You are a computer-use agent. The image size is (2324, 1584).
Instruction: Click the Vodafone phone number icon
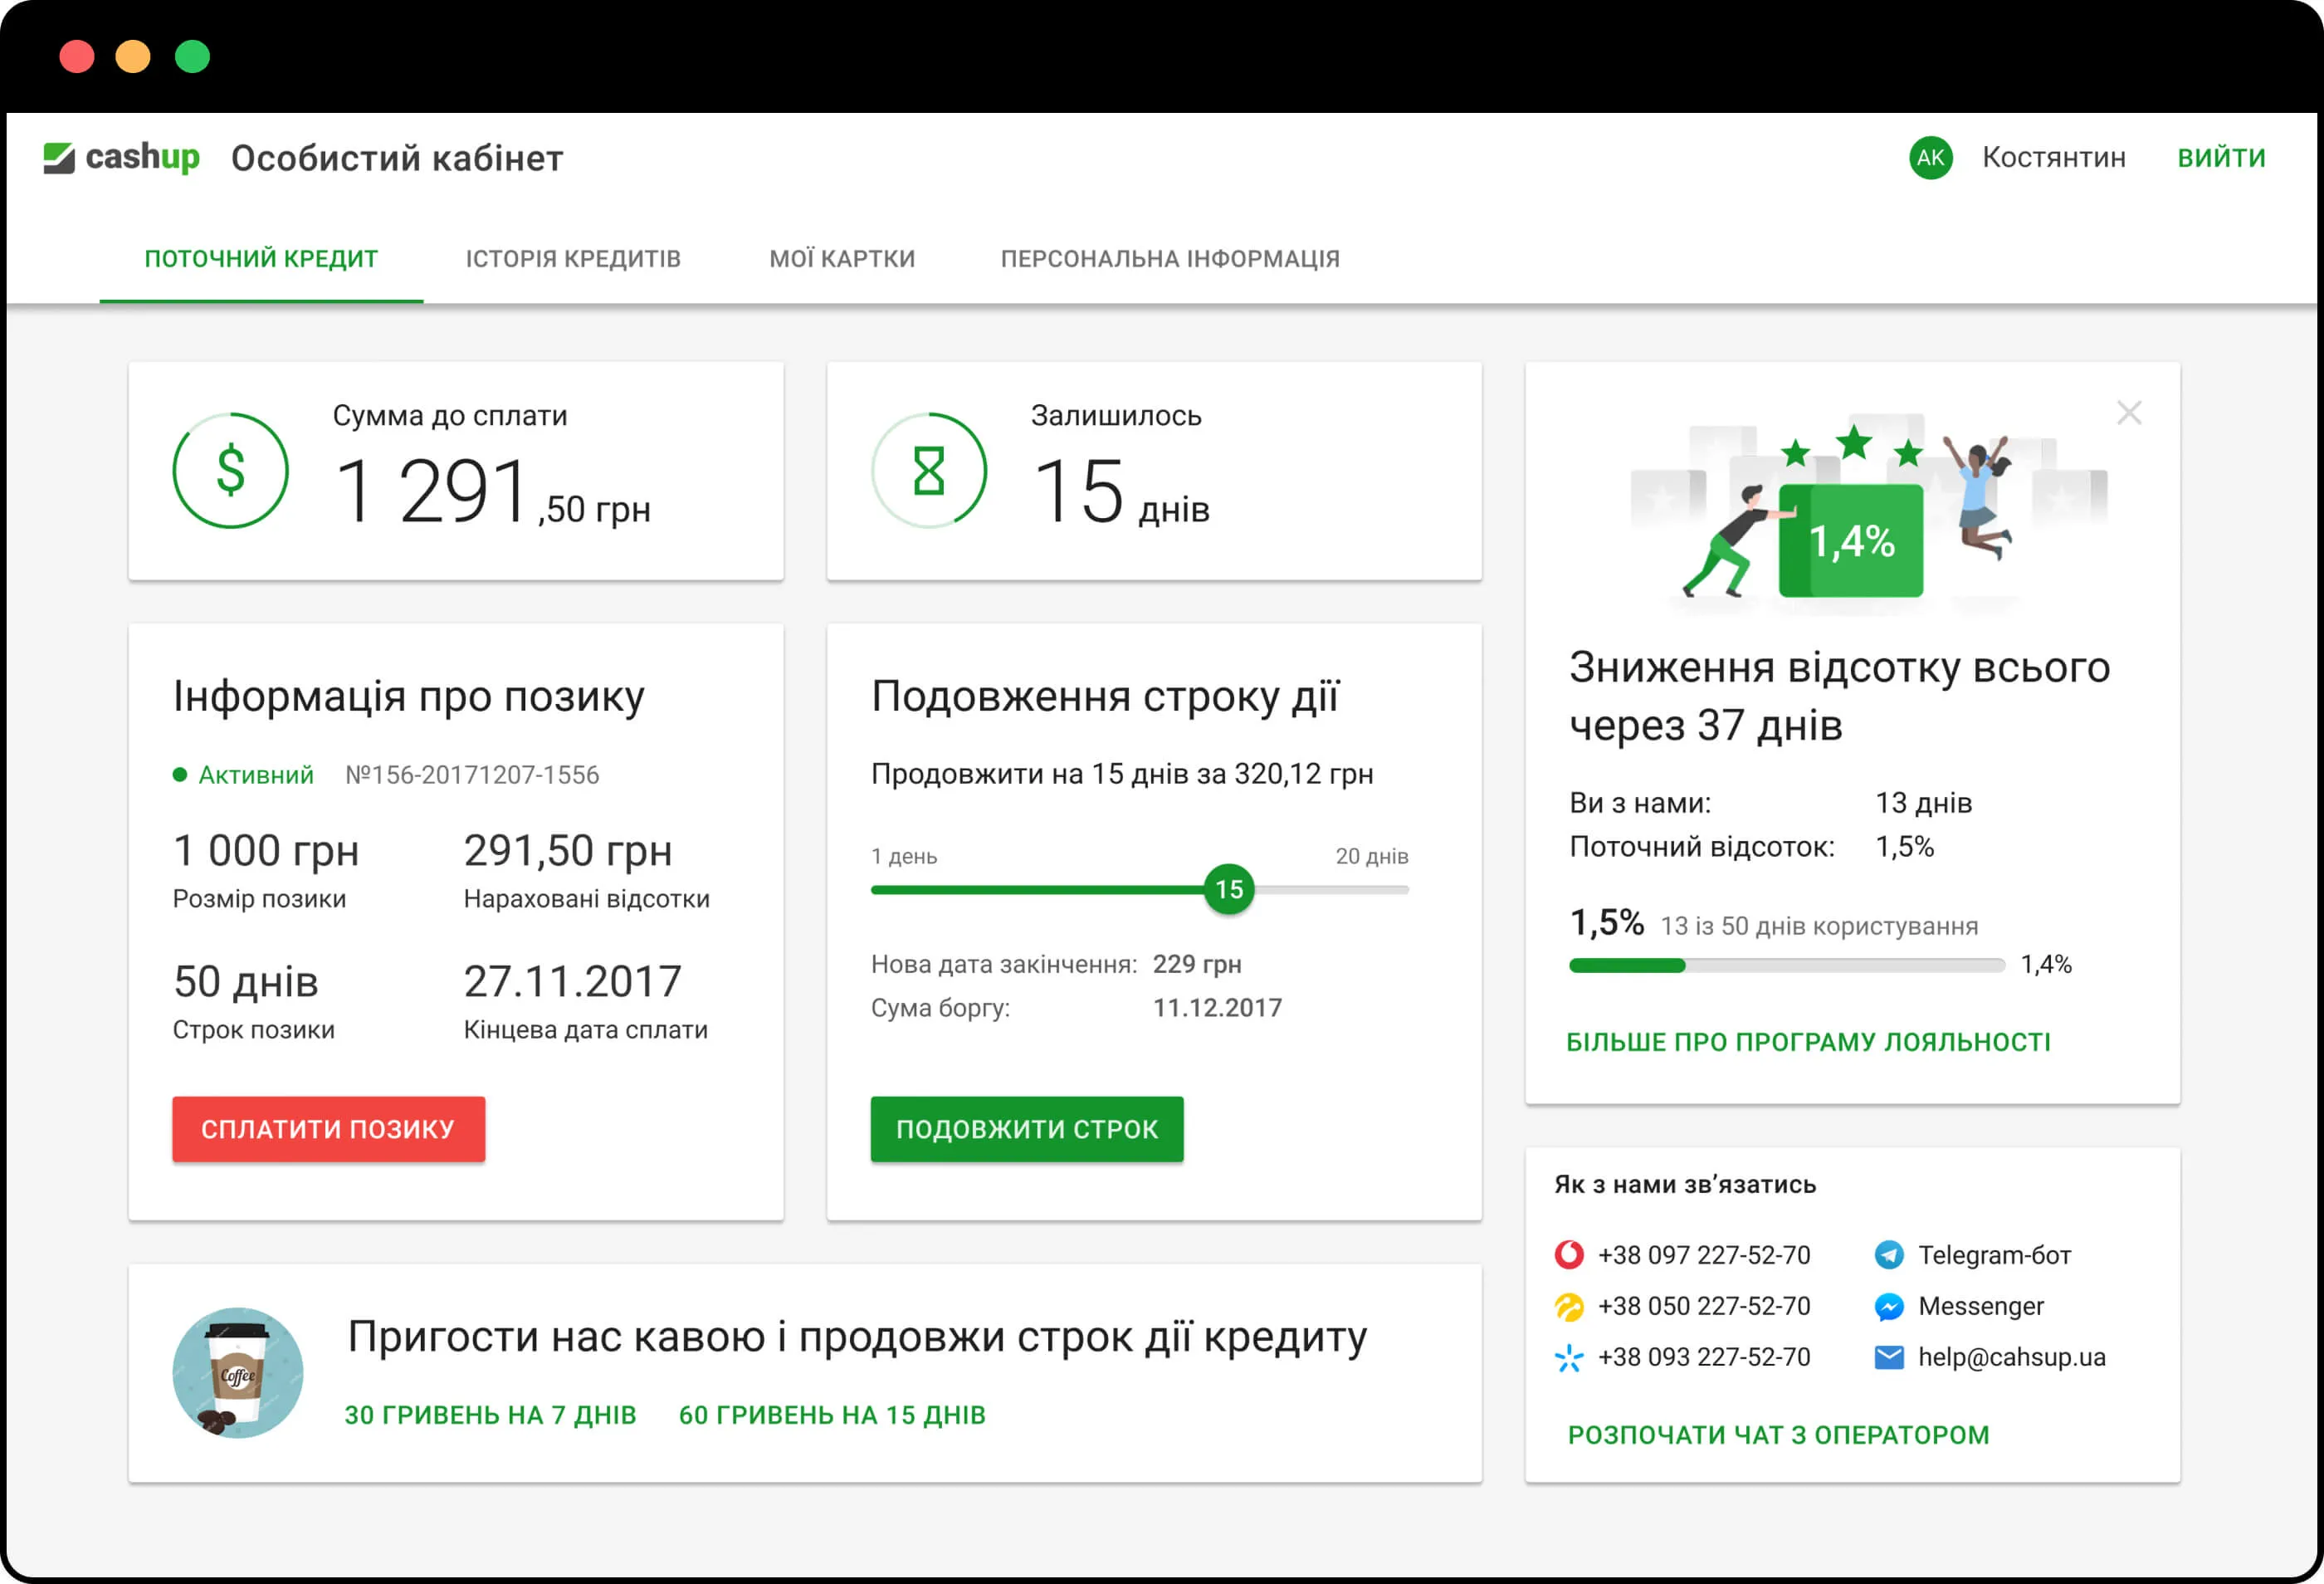pyautogui.click(x=1569, y=1254)
